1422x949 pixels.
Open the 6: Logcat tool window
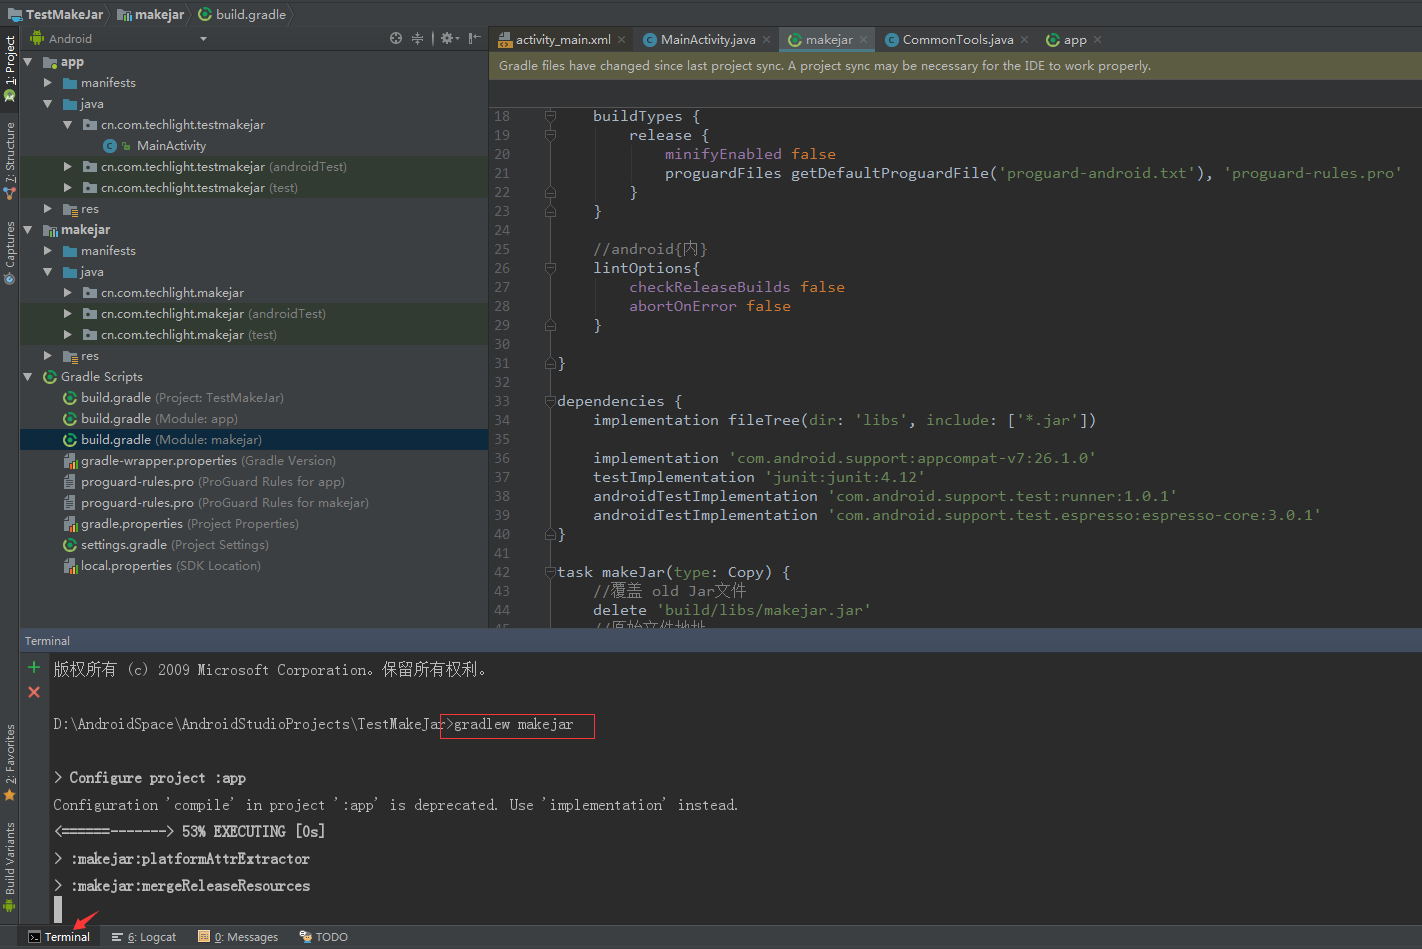coord(144,937)
